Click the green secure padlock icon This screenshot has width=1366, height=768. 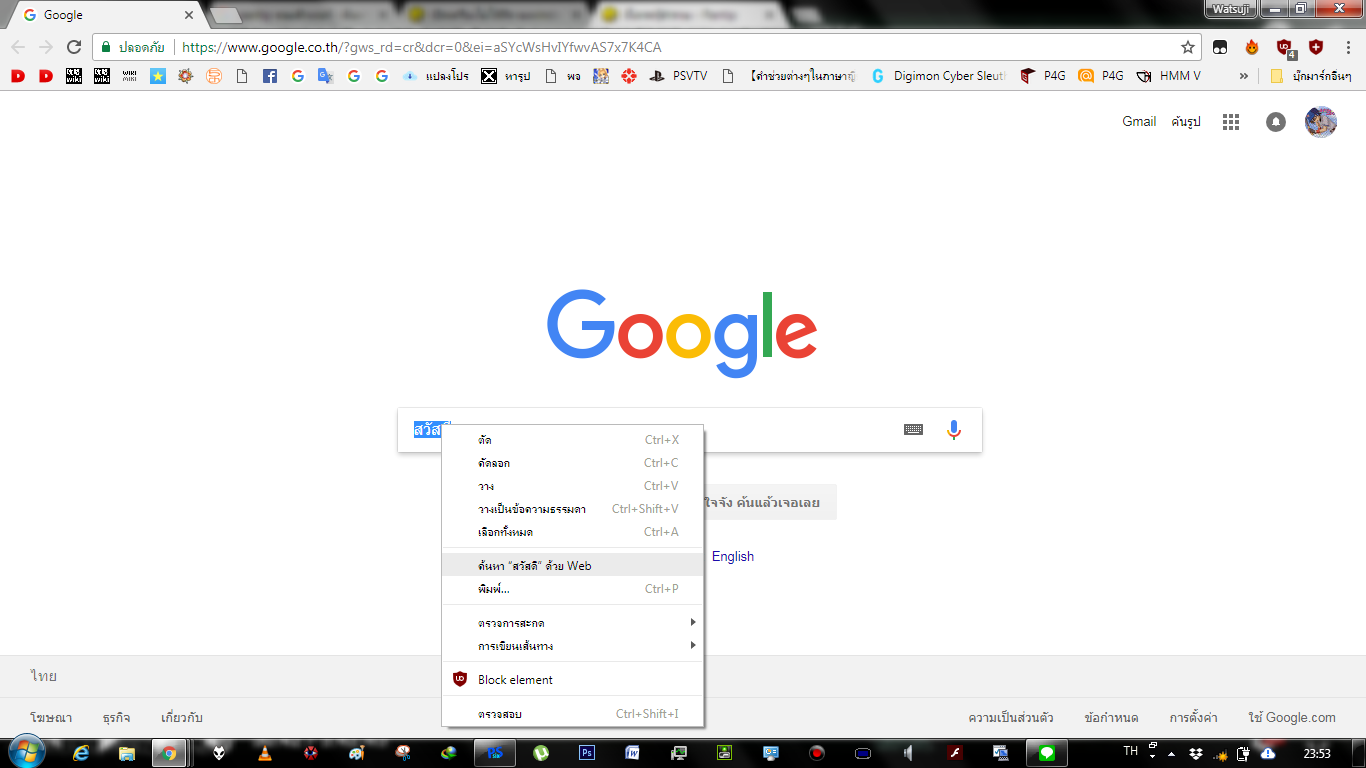(106, 47)
